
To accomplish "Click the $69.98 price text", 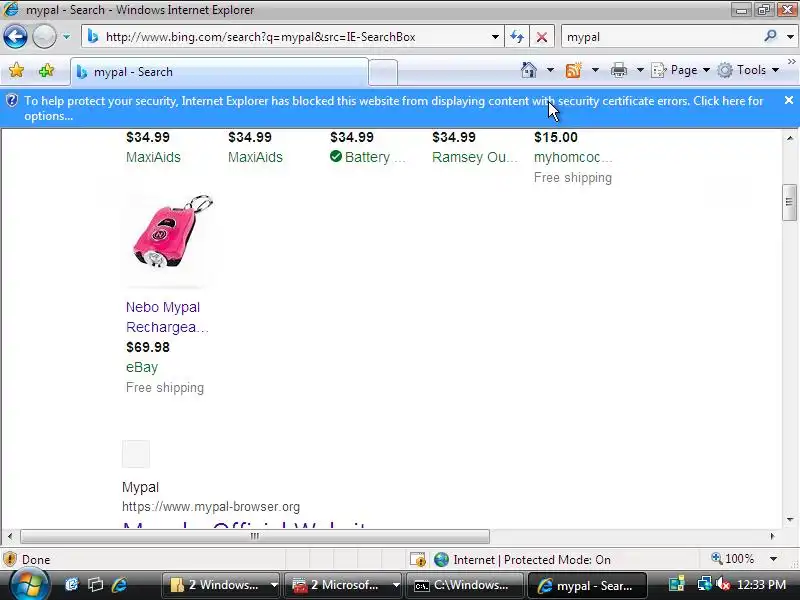I will pos(147,347).
